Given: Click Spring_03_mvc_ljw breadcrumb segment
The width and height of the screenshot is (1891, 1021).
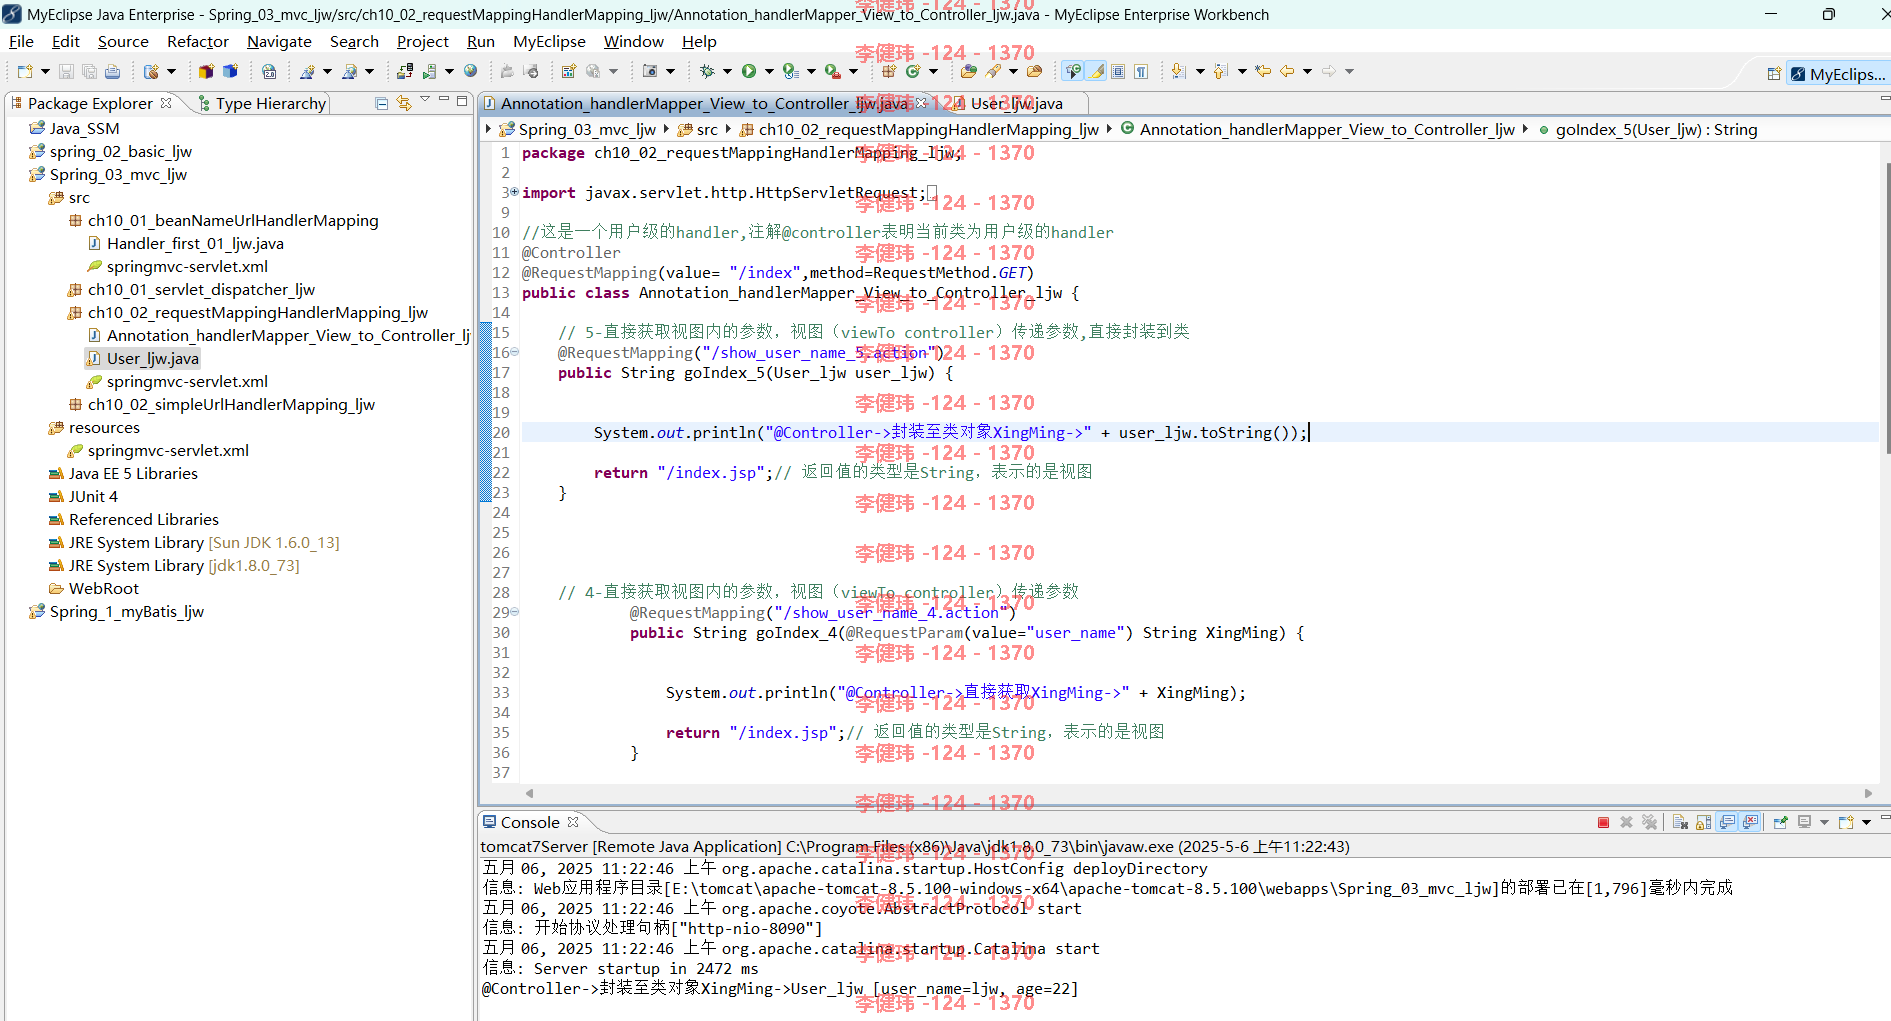Looking at the screenshot, I should click(577, 129).
